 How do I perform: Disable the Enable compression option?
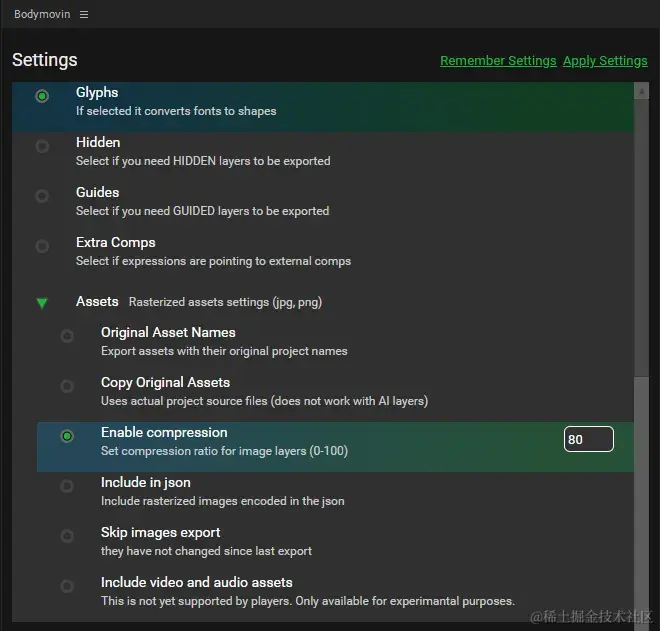tap(67, 436)
